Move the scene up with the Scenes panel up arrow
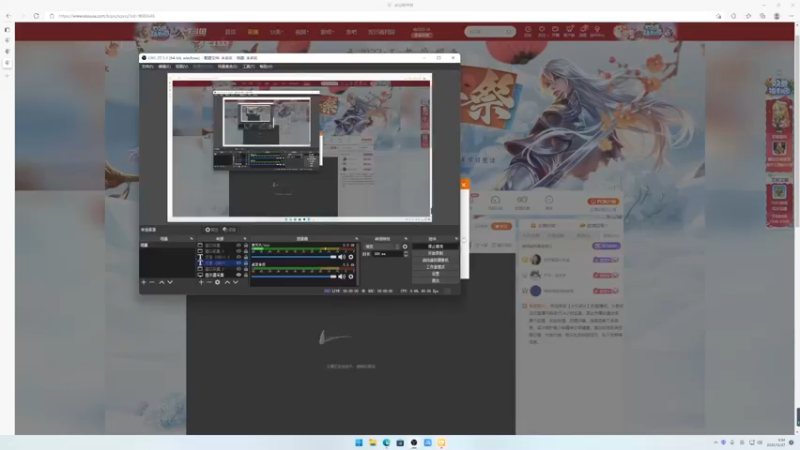Viewport: 800px width, 450px height. point(162,282)
